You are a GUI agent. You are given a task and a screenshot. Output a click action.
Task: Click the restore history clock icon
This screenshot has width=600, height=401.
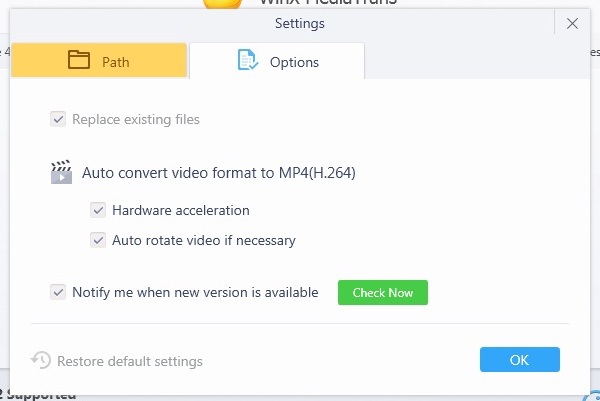click(x=41, y=360)
